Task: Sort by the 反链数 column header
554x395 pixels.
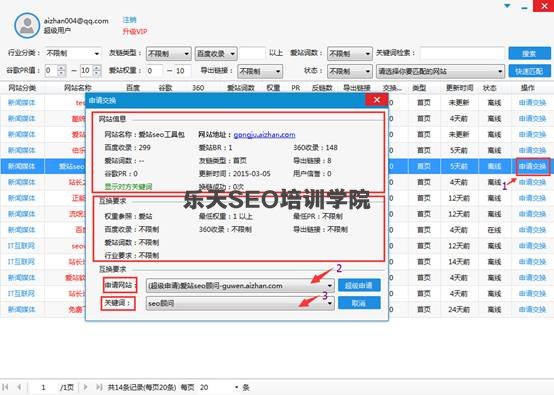Action: [x=322, y=88]
